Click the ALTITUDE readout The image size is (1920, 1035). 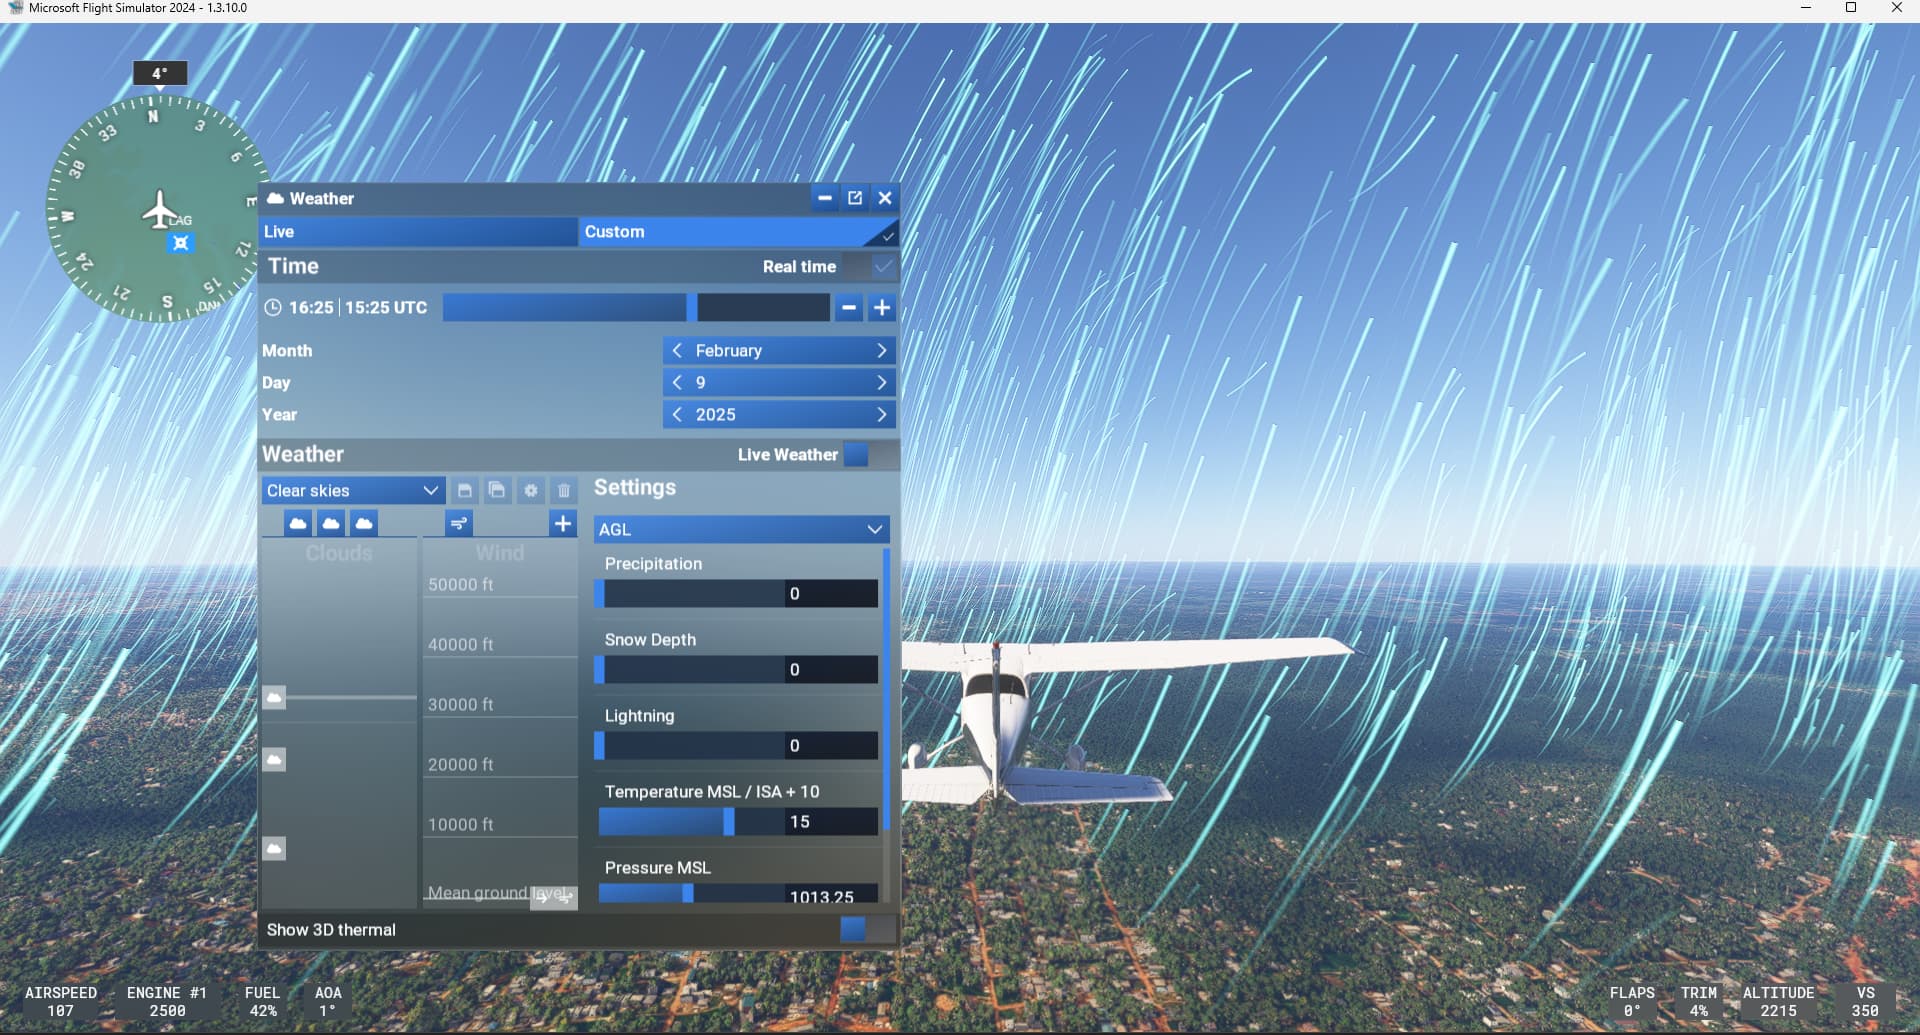coord(1778,1002)
